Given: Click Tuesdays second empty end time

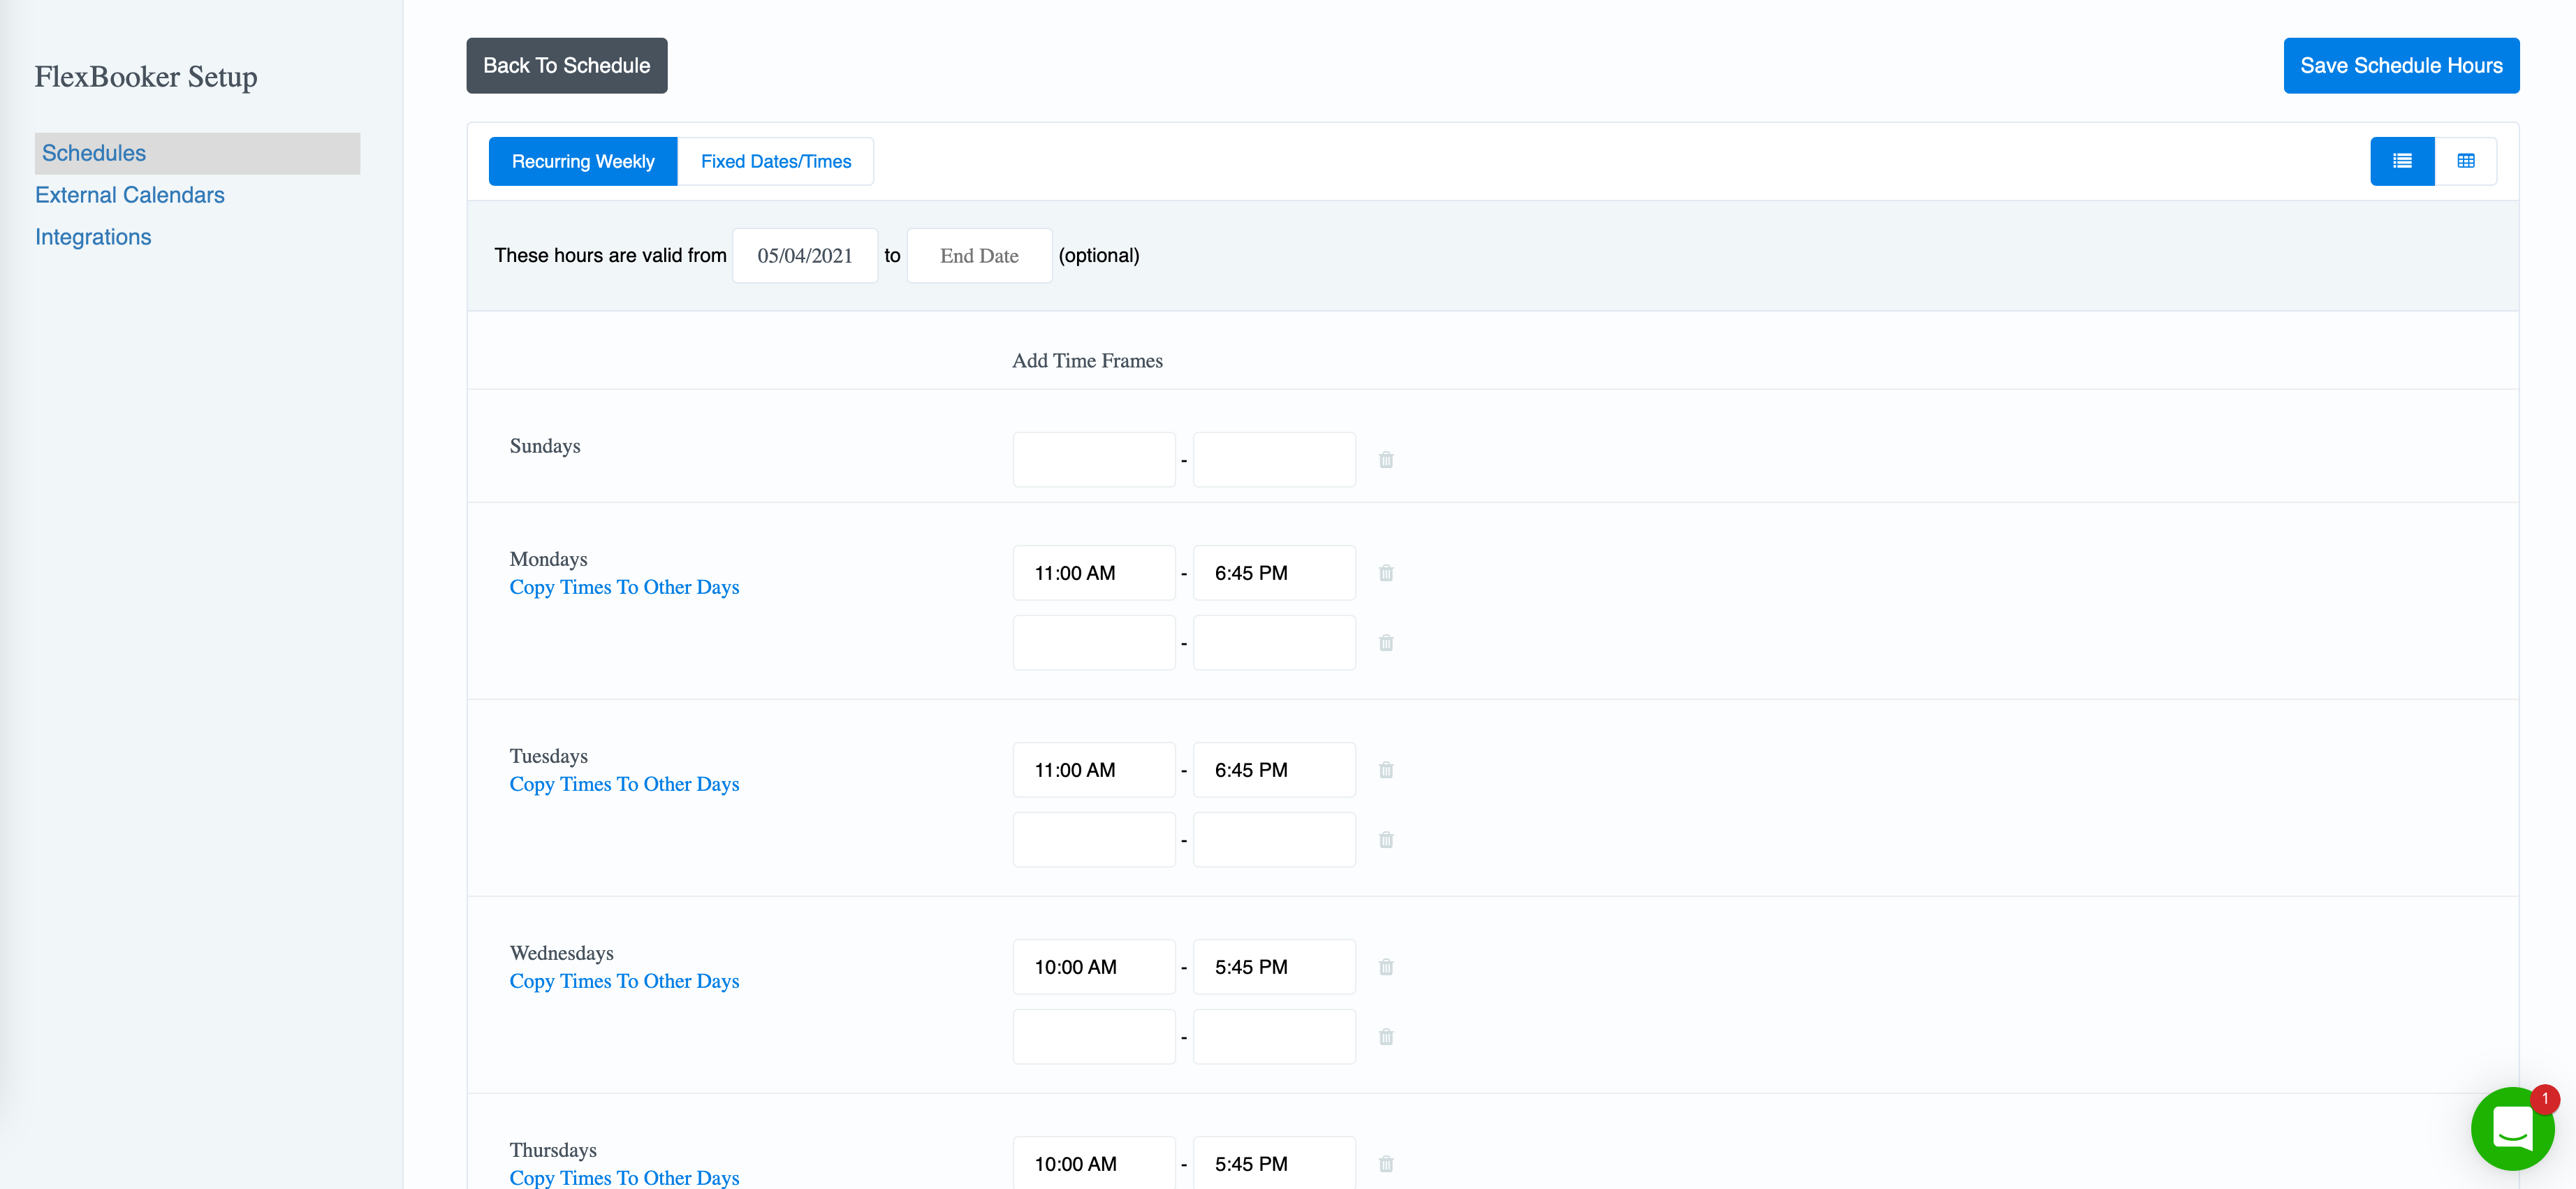Looking at the screenshot, I should tap(1274, 840).
